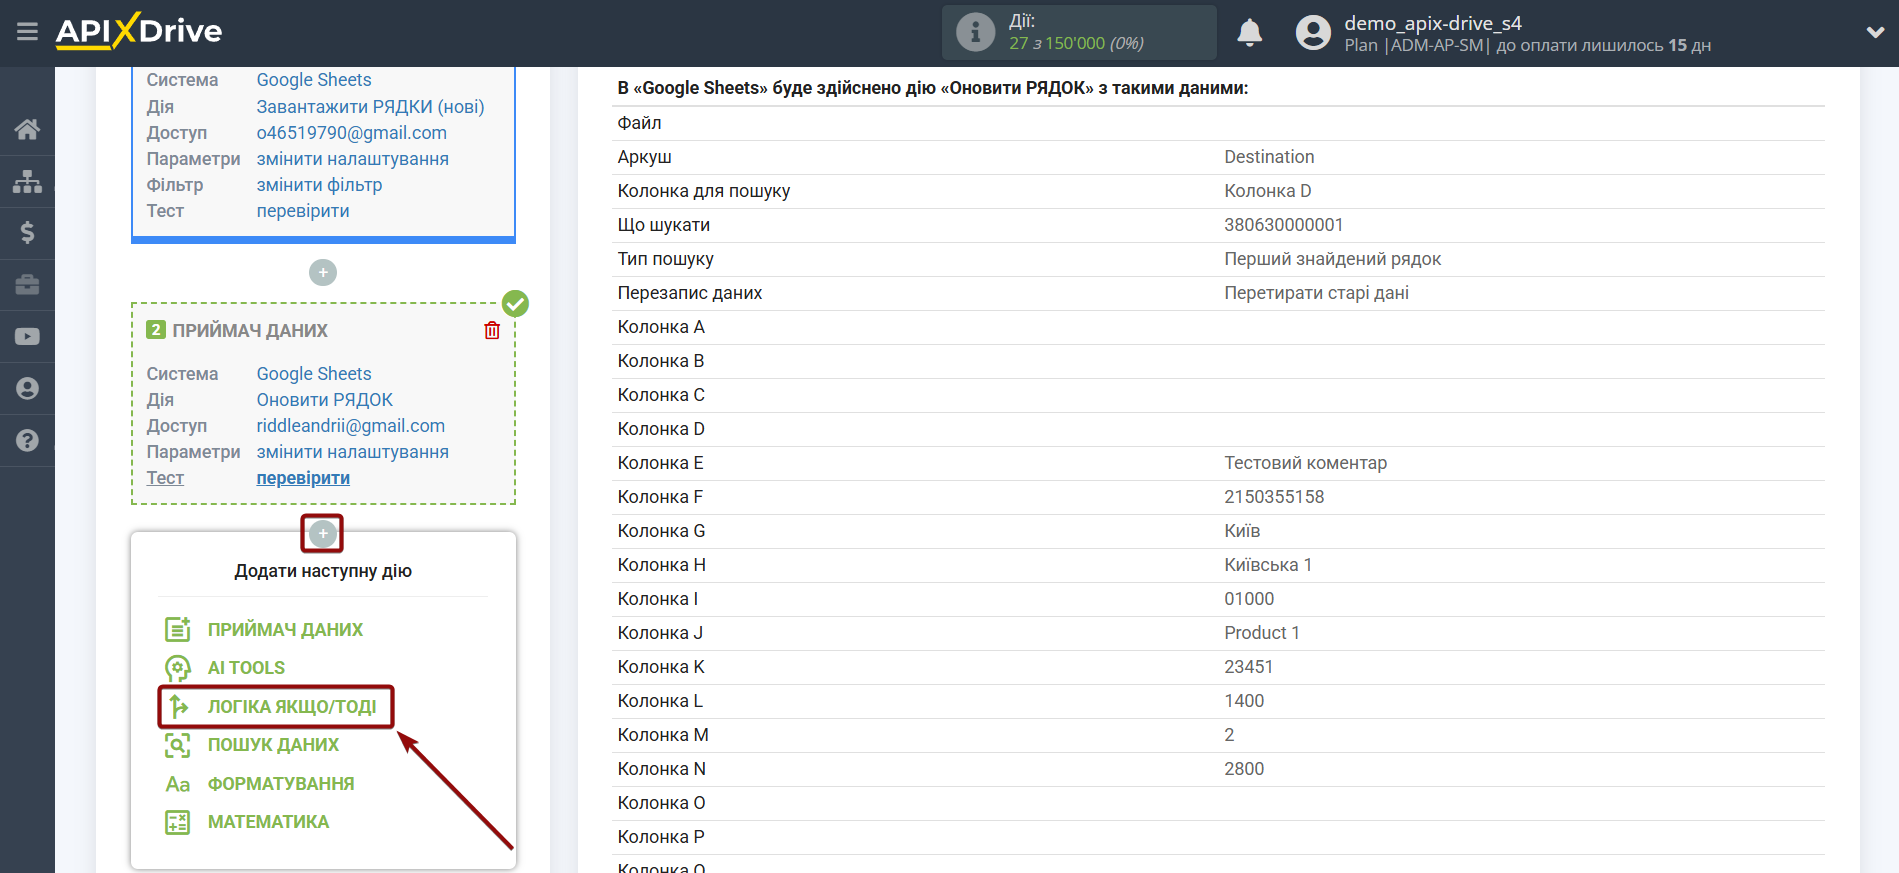Open the profile icon in sidebar
The image size is (1899, 873).
[27, 389]
